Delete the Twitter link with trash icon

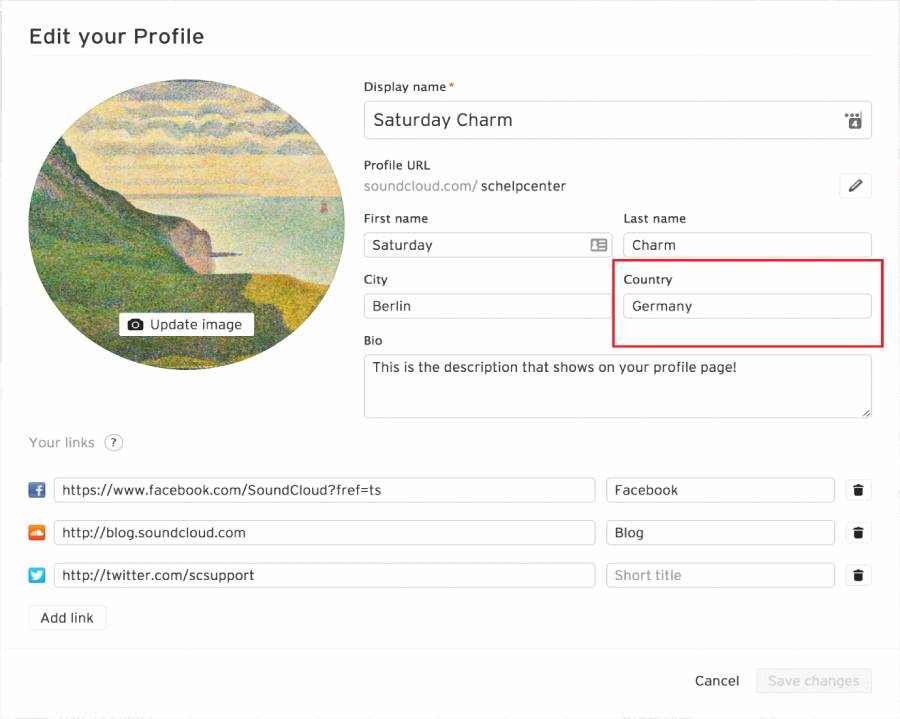tap(858, 575)
